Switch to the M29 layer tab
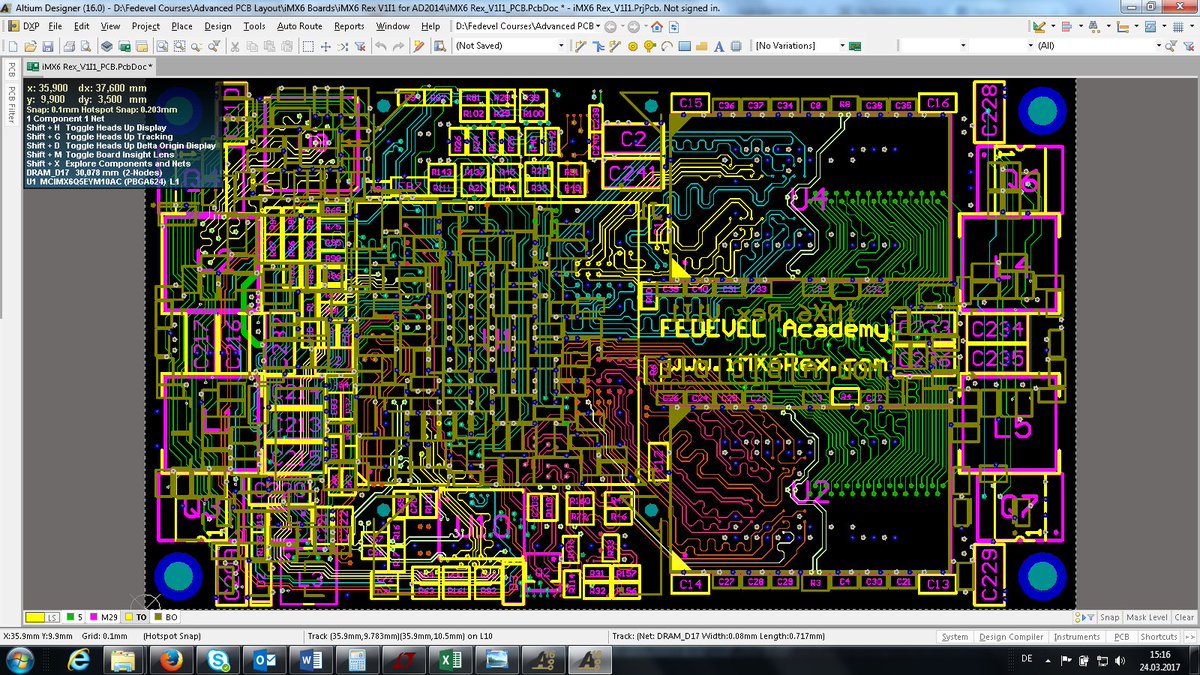The image size is (1200, 675). (x=103, y=618)
